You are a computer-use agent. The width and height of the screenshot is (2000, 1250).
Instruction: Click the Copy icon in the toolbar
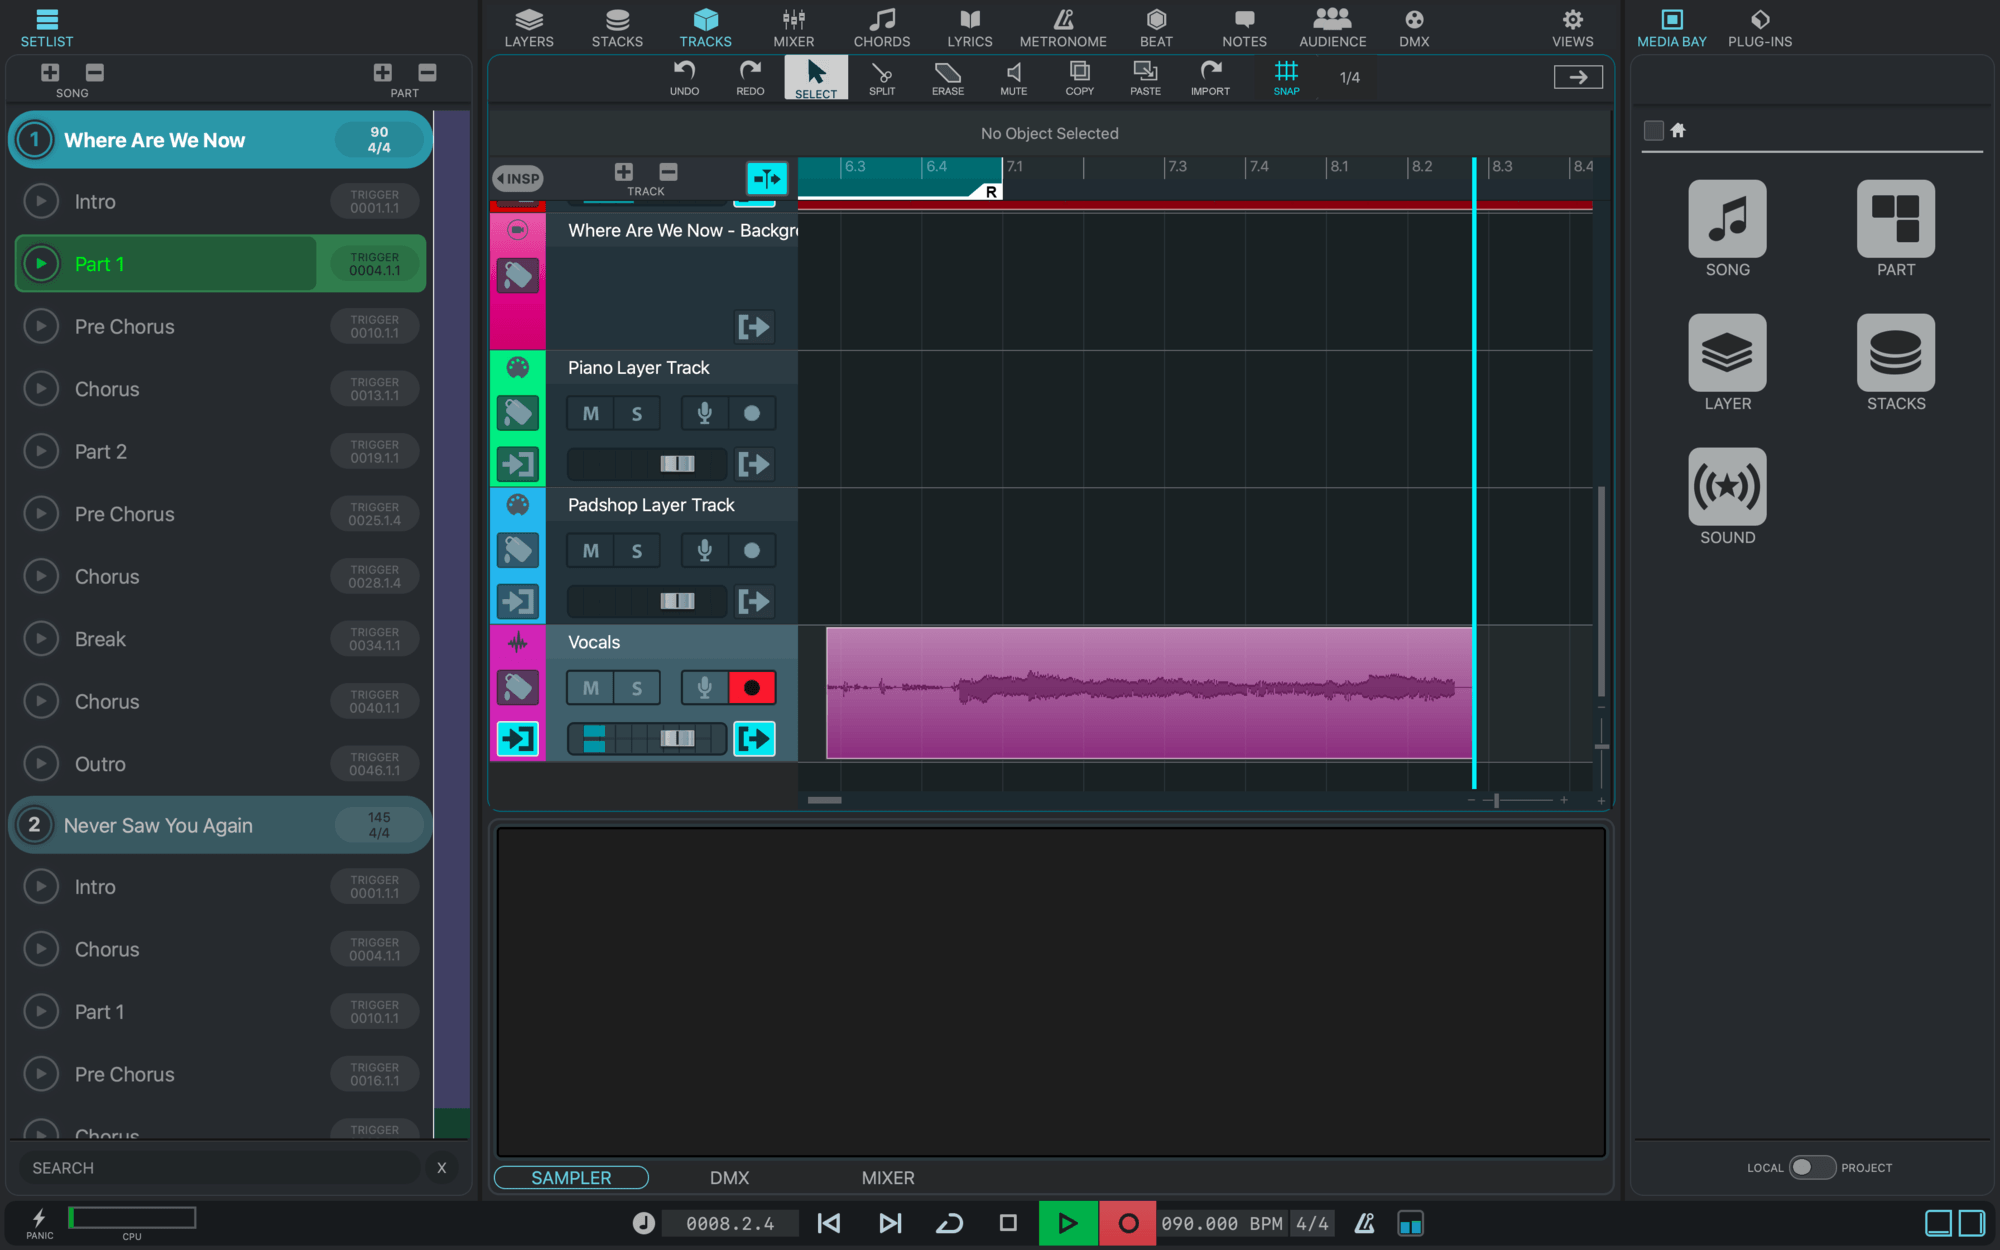click(x=1079, y=77)
